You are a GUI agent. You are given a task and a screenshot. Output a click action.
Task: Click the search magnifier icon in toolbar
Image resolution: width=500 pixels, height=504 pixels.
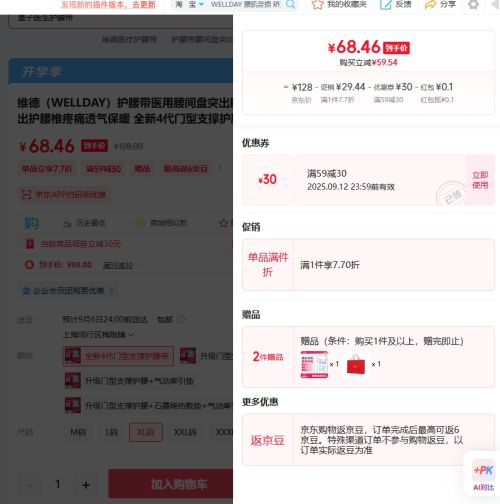pyautogui.click(x=291, y=4)
